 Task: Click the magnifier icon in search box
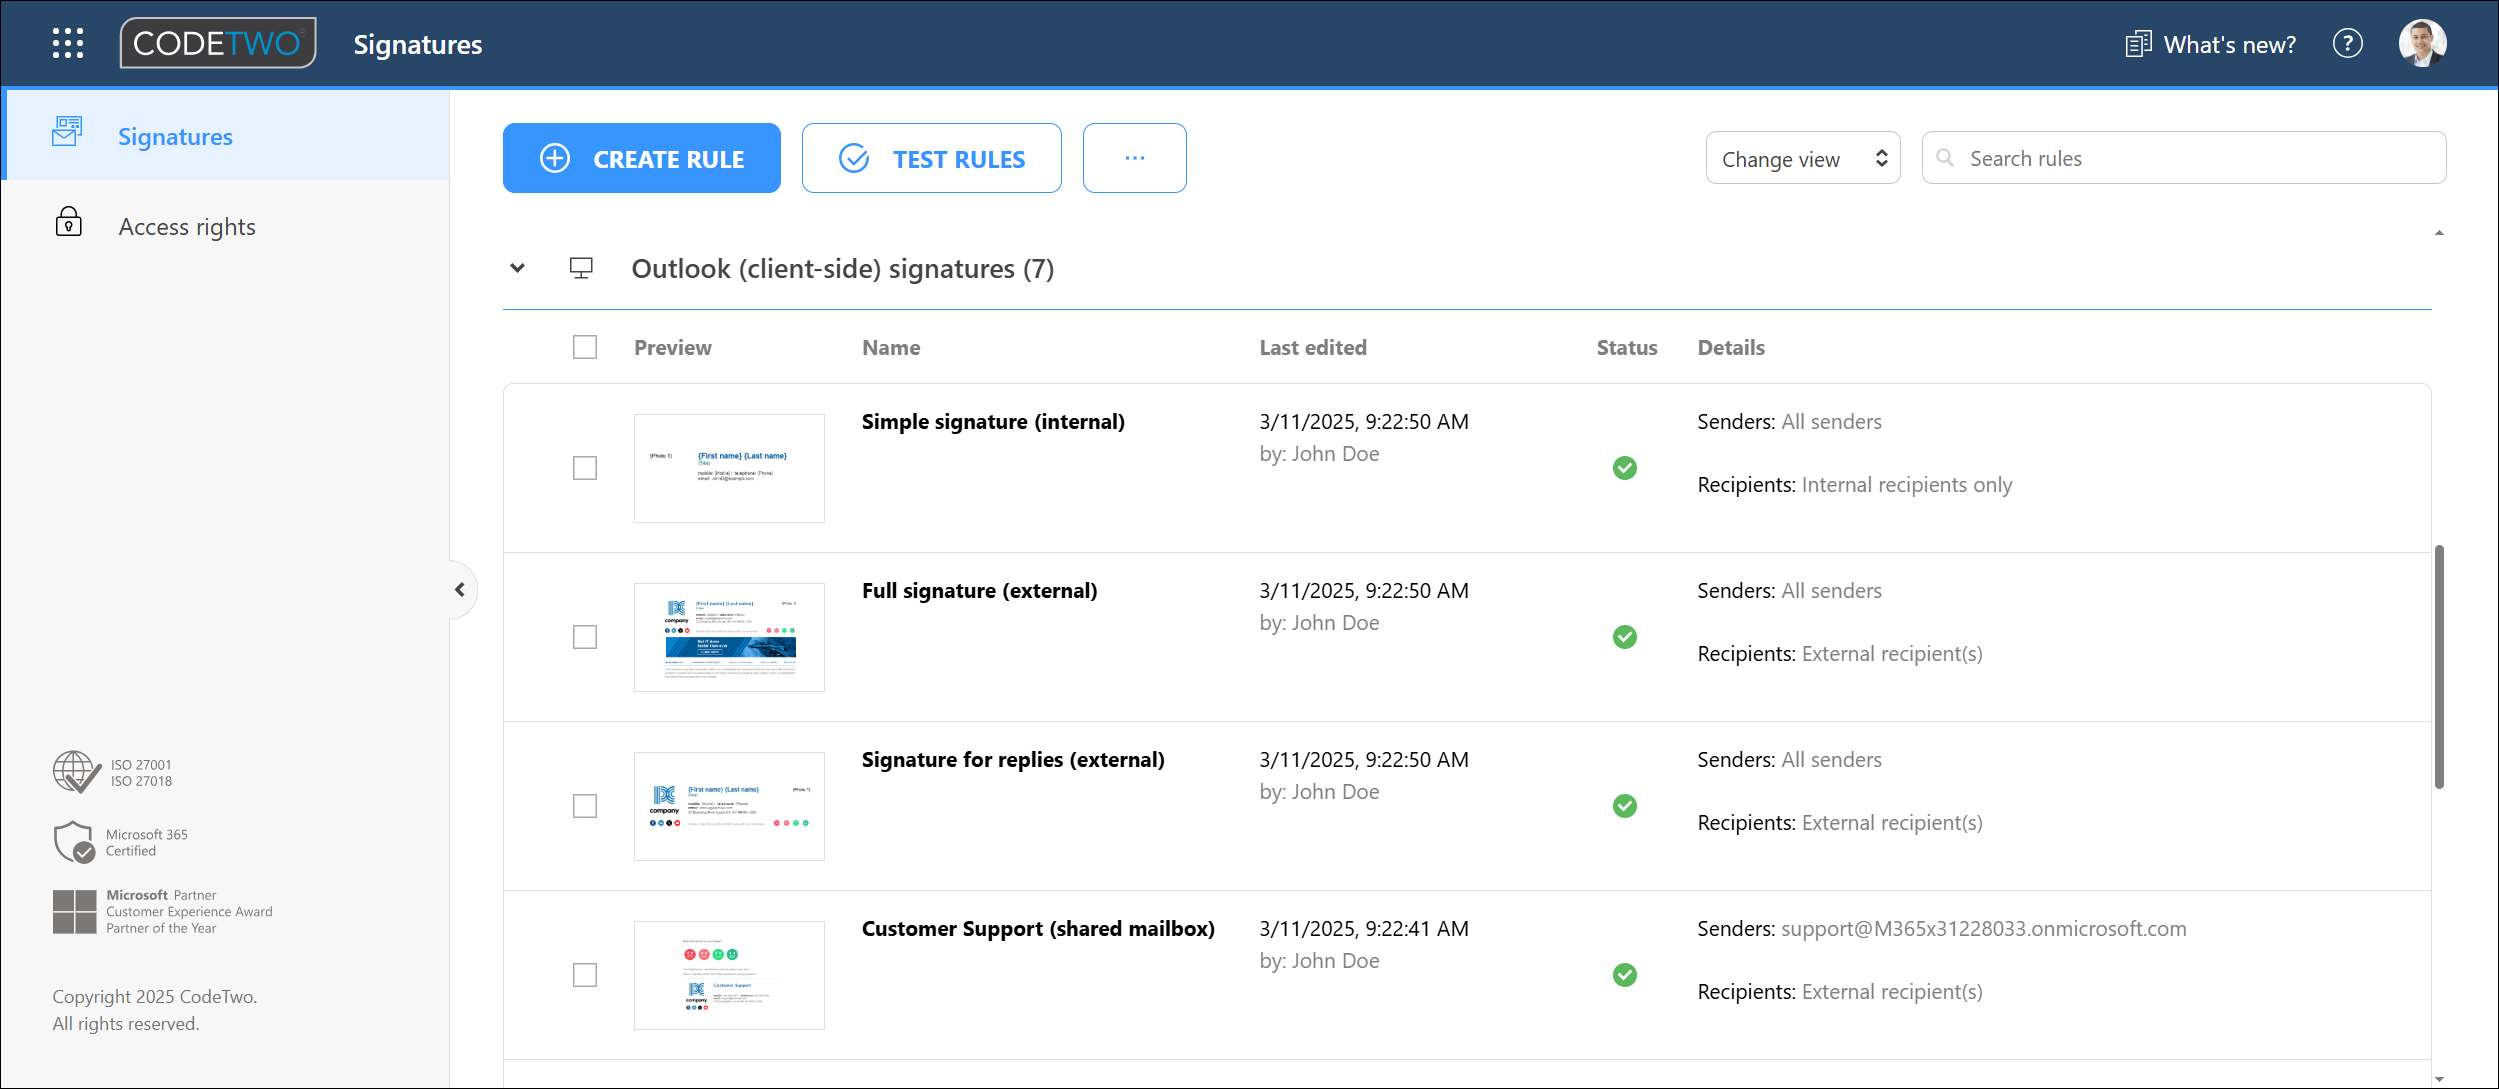click(1945, 158)
